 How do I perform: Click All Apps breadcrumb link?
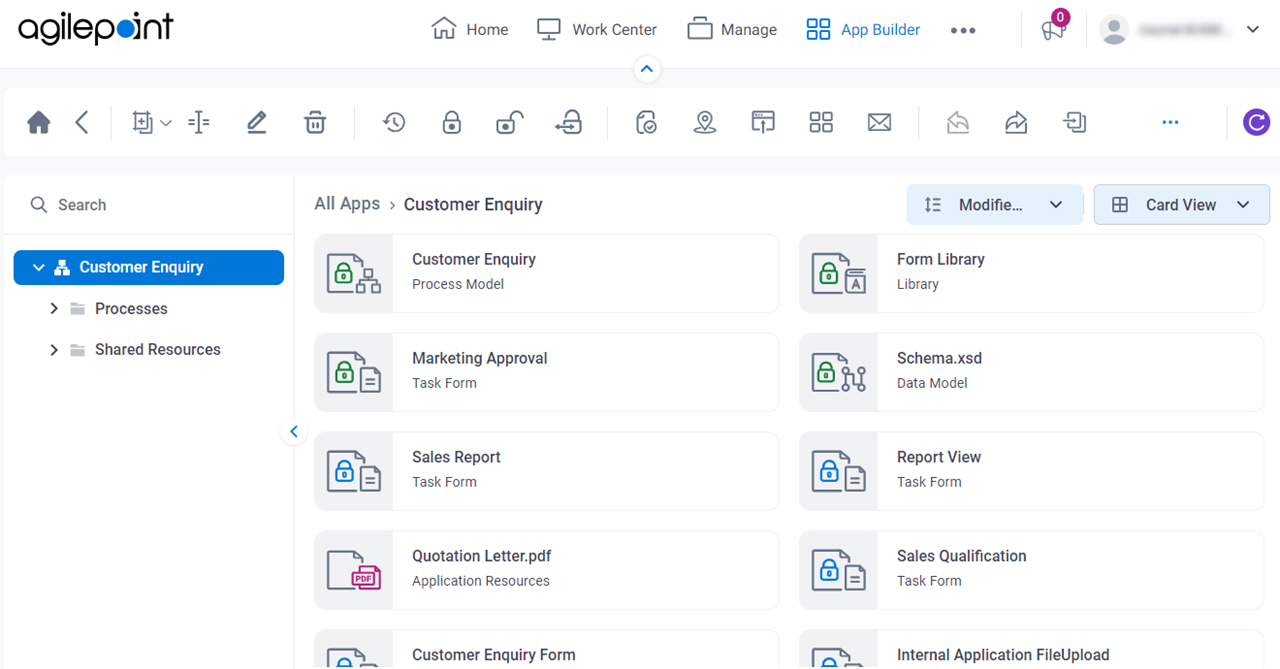click(x=347, y=204)
